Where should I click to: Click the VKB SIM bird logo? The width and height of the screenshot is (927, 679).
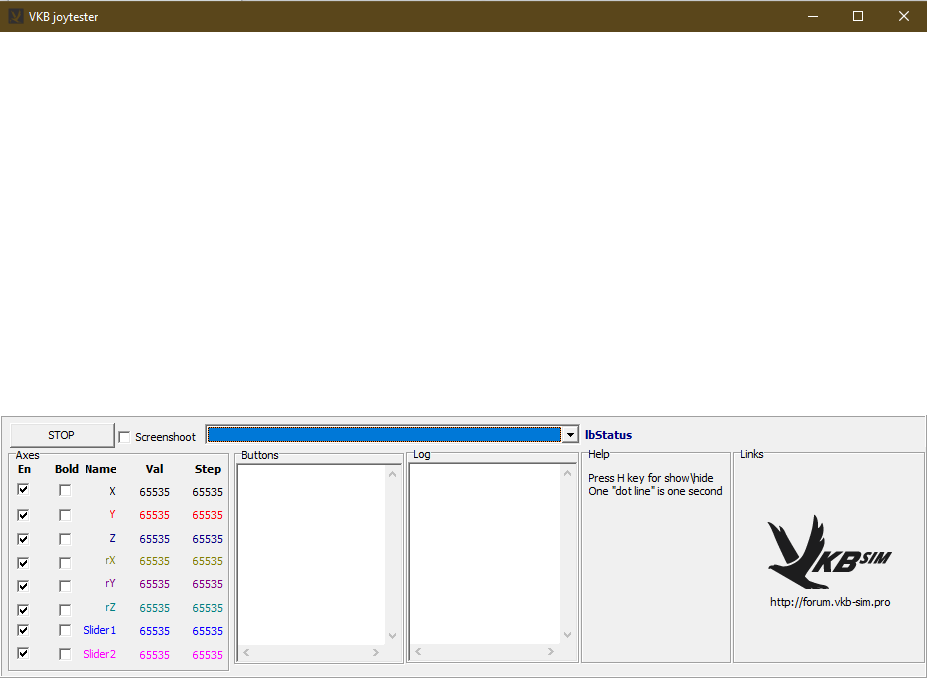[828, 552]
